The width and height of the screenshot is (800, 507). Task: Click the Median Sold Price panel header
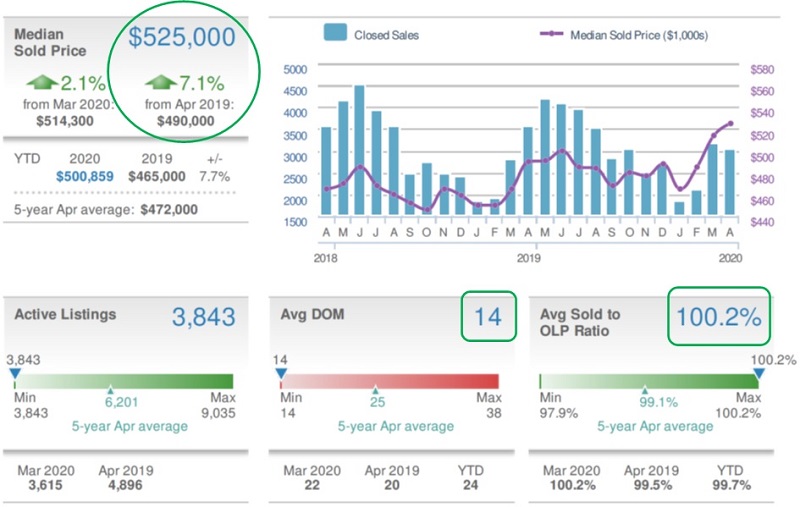tap(50, 41)
